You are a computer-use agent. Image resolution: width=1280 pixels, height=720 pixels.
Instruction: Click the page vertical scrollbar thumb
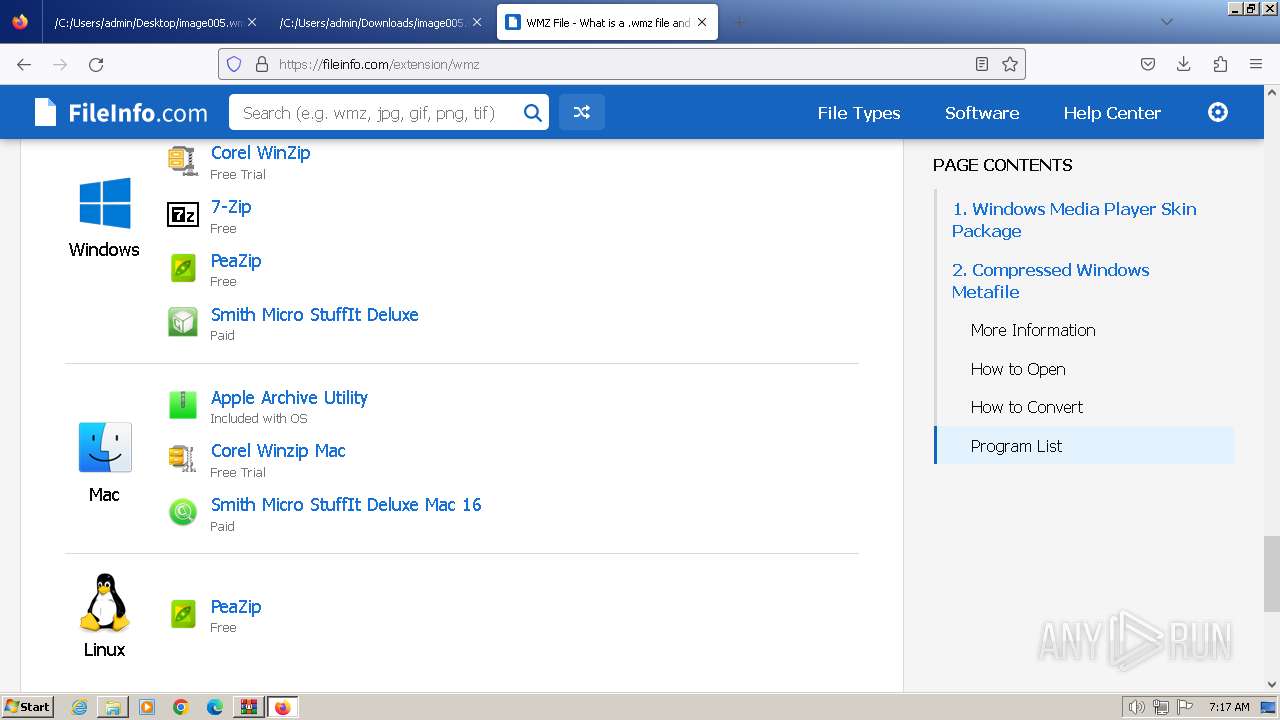pos(1271,573)
